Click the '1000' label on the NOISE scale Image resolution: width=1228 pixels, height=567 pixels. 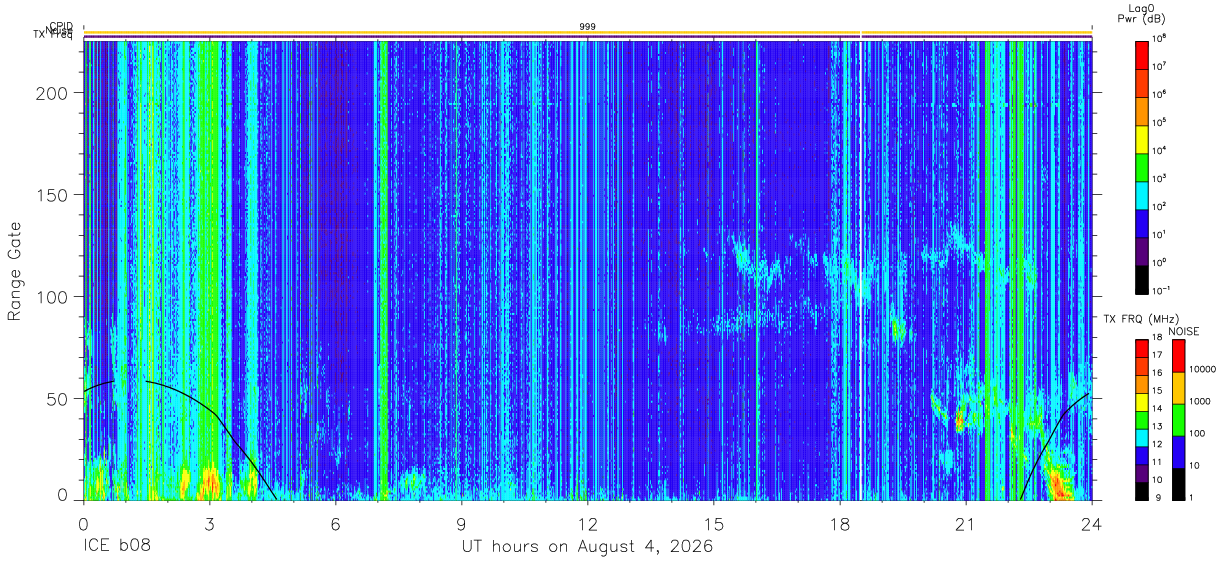[1201, 401]
